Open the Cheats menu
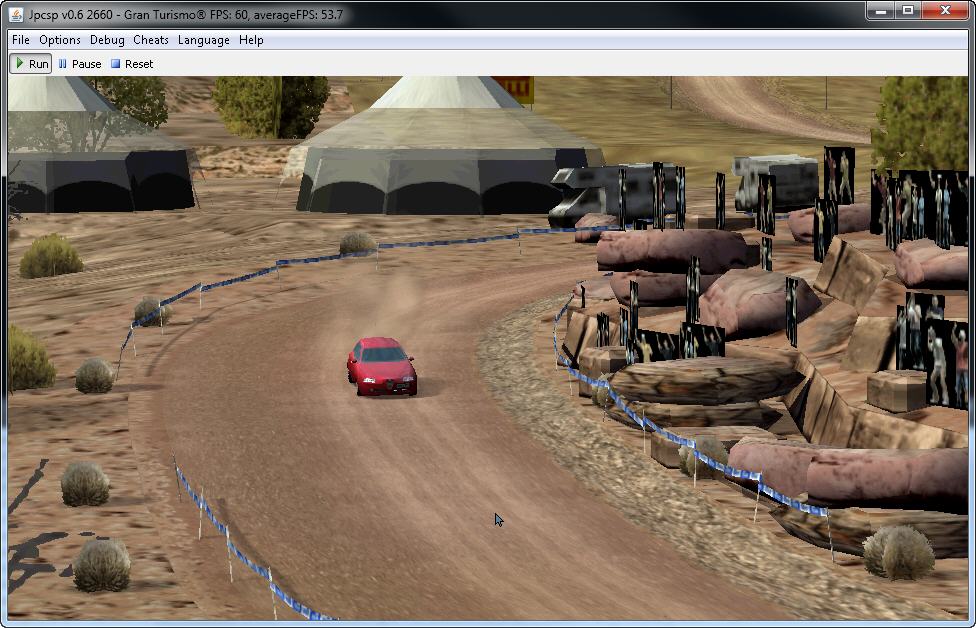 click(151, 40)
